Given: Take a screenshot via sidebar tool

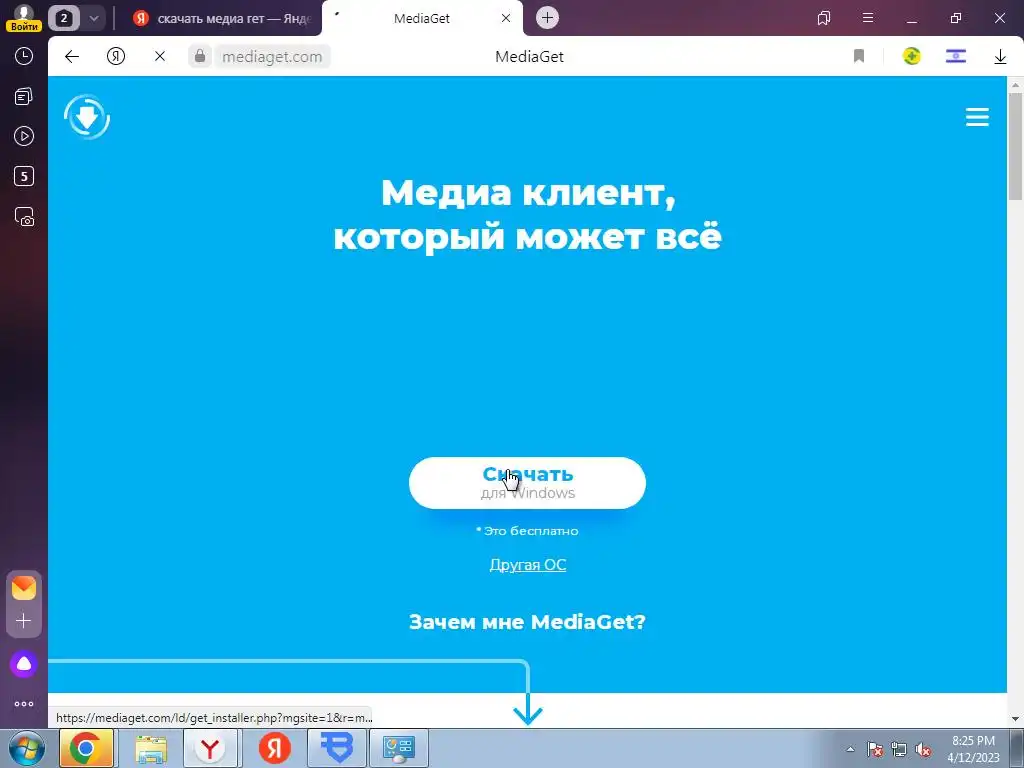Looking at the screenshot, I should coord(24,216).
